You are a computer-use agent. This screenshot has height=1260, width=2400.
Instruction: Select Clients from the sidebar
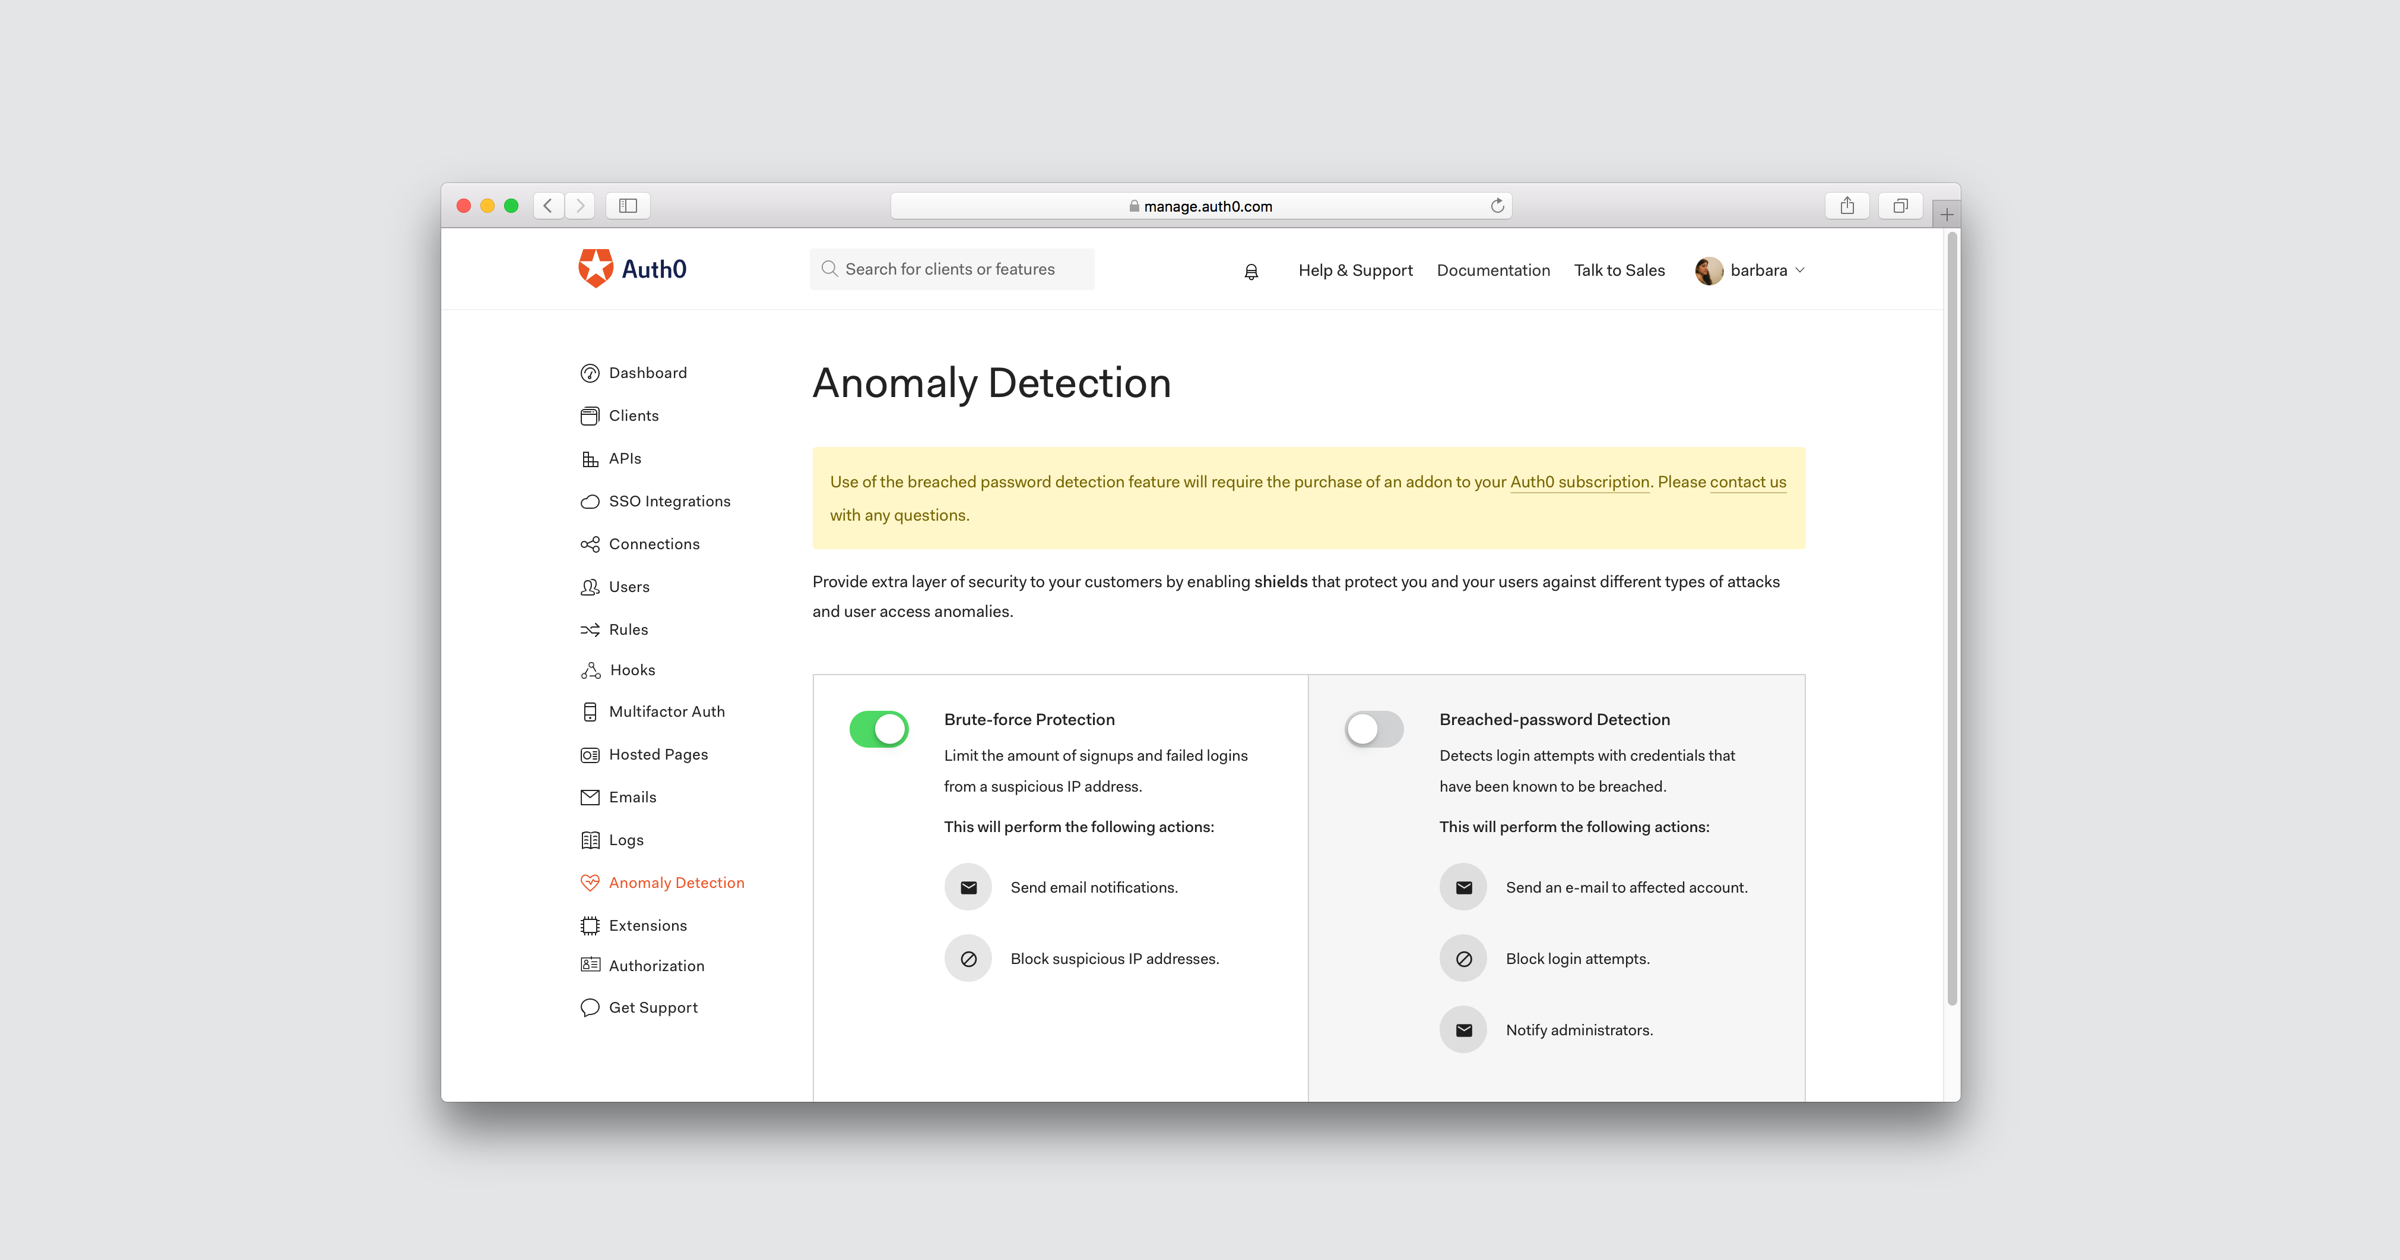(x=634, y=415)
